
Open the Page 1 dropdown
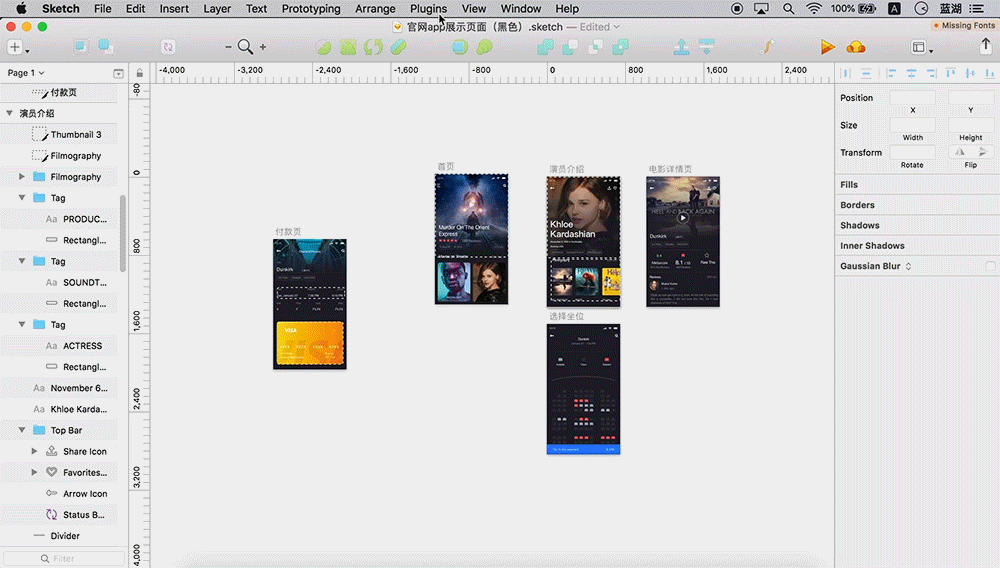(x=26, y=73)
